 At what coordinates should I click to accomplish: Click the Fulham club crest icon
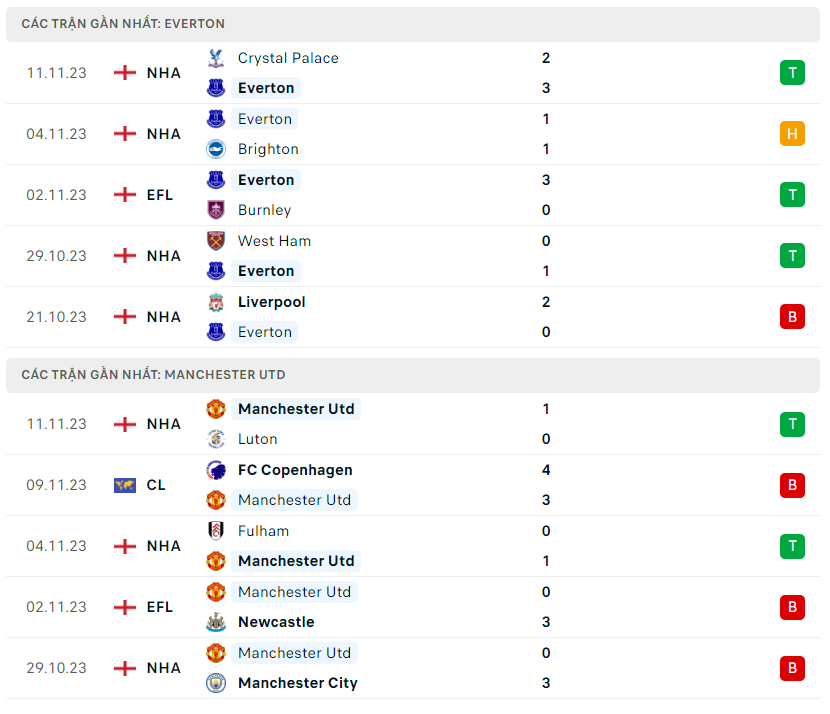216,531
